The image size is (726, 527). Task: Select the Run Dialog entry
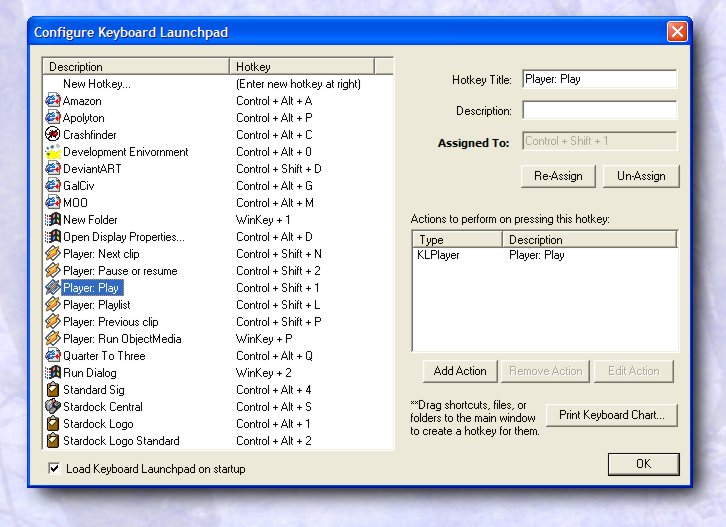90,373
